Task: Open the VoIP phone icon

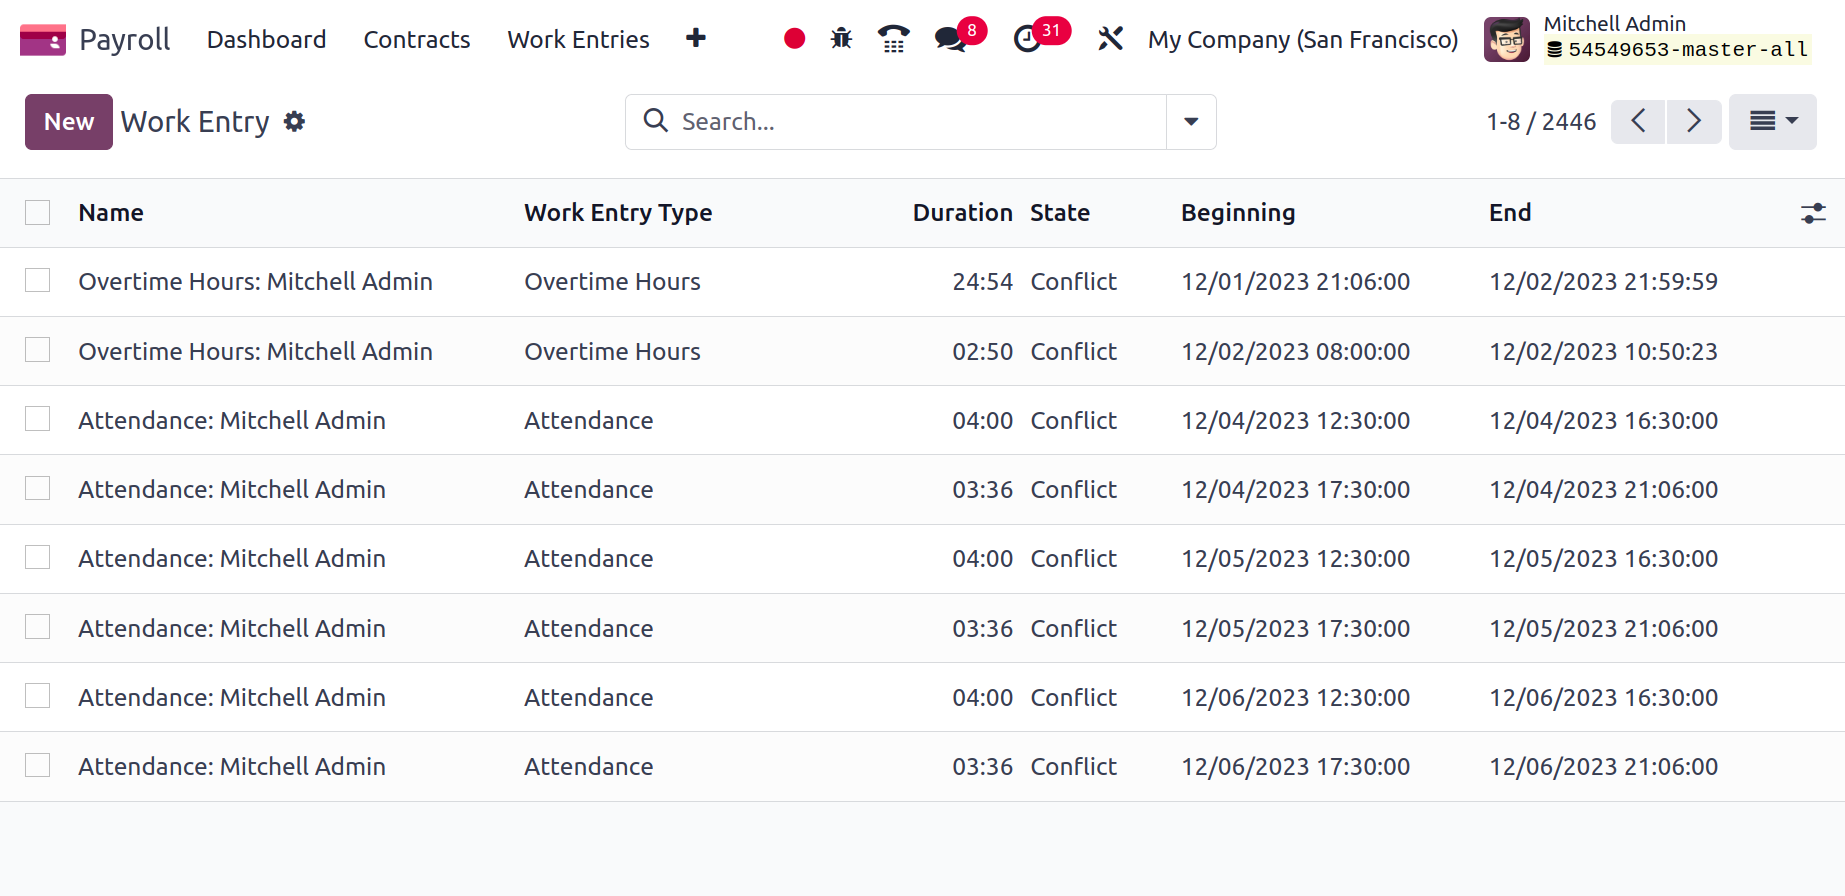Action: (x=894, y=39)
